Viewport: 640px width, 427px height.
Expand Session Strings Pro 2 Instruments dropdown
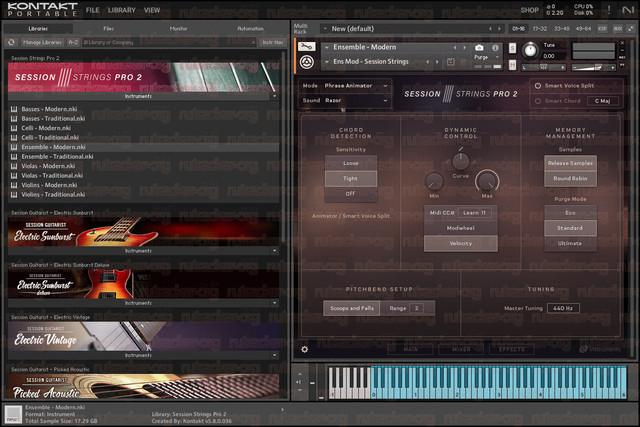[274, 96]
